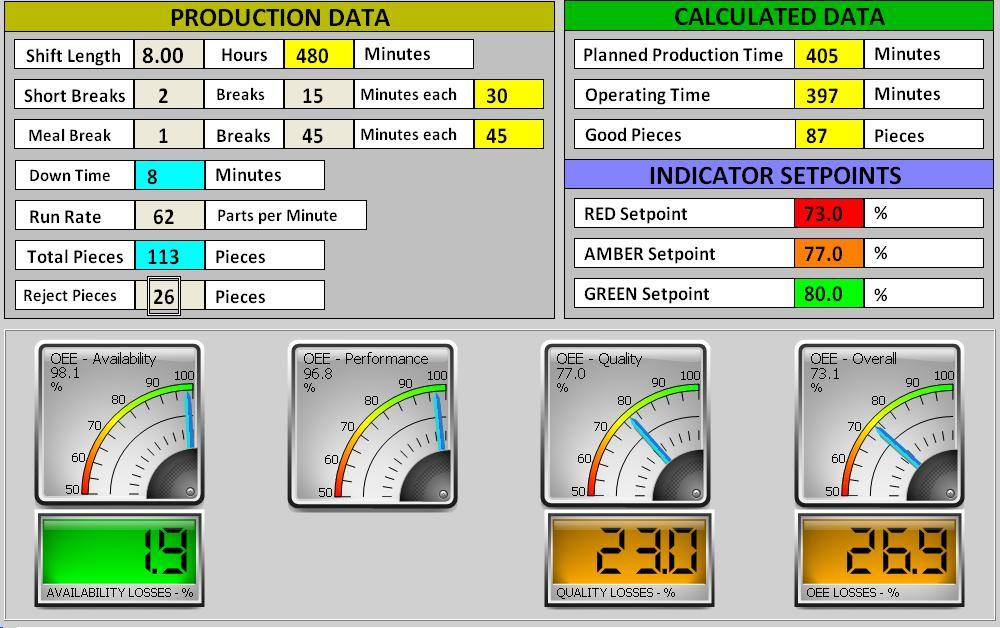Image resolution: width=1000 pixels, height=628 pixels.
Task: Select the GREEN Setpoint value box
Action: pyautogui.click(x=829, y=293)
